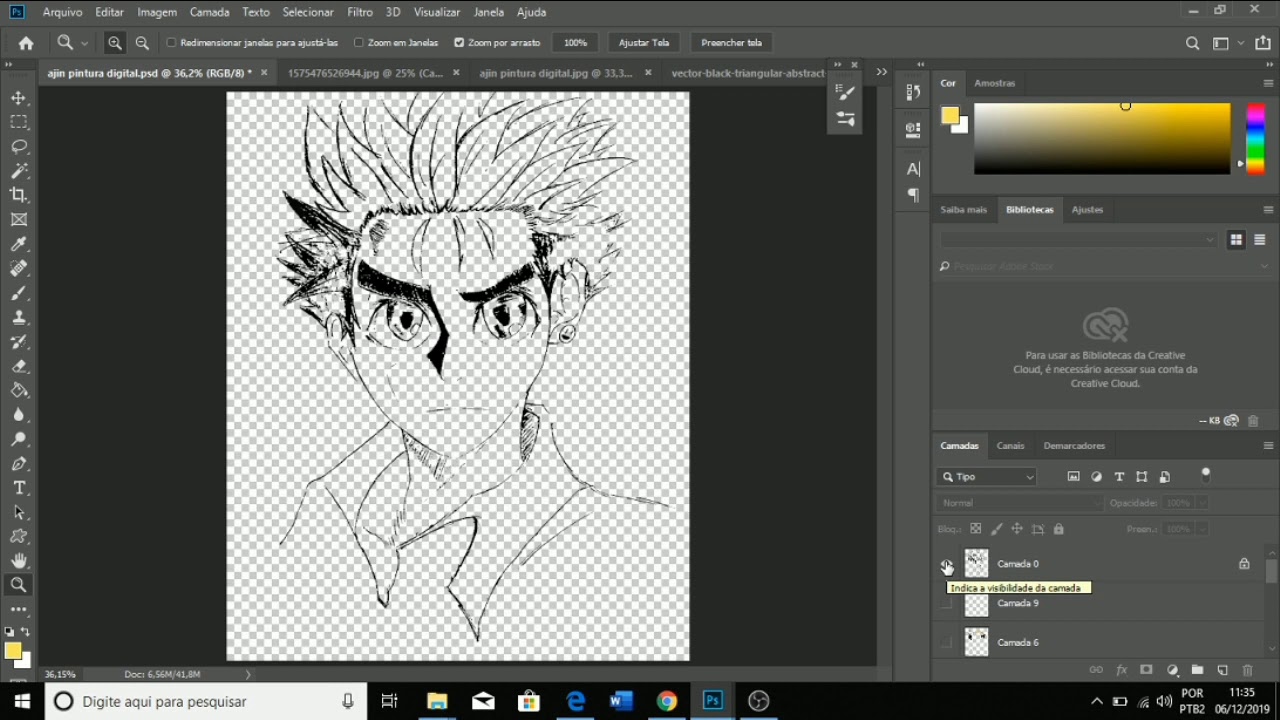Enable the Zoom em Janelas checkbox
Image resolution: width=1280 pixels, height=720 pixels.
tap(359, 43)
